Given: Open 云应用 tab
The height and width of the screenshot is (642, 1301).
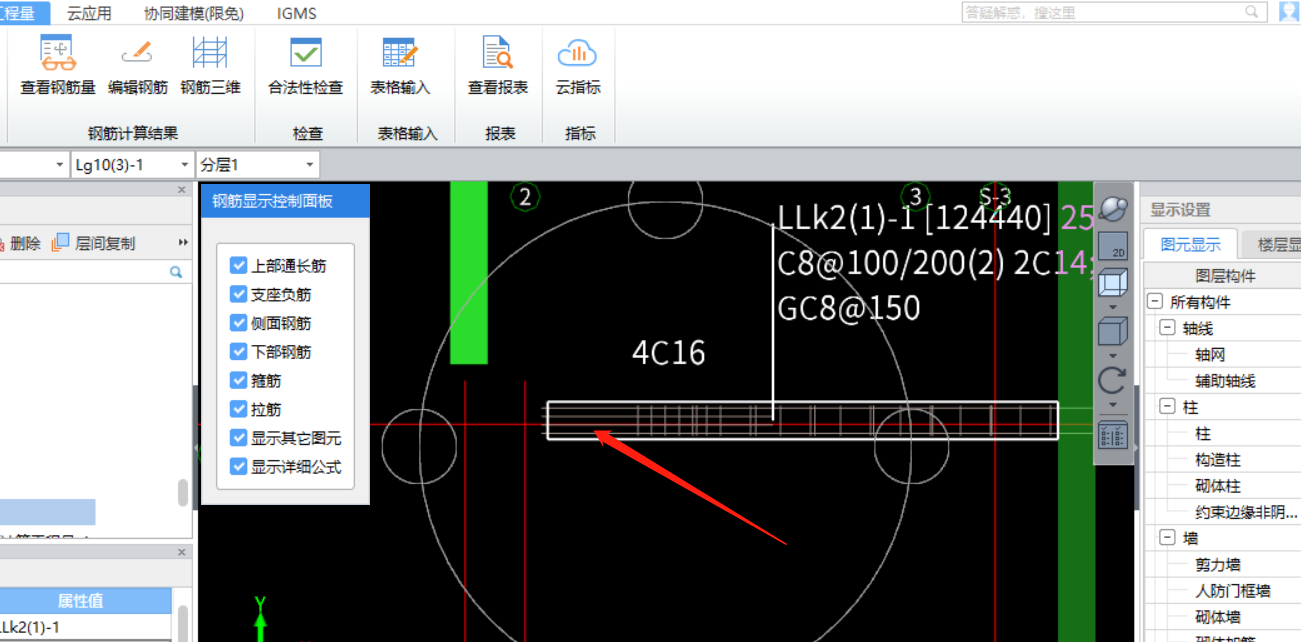Looking at the screenshot, I should tap(89, 13).
